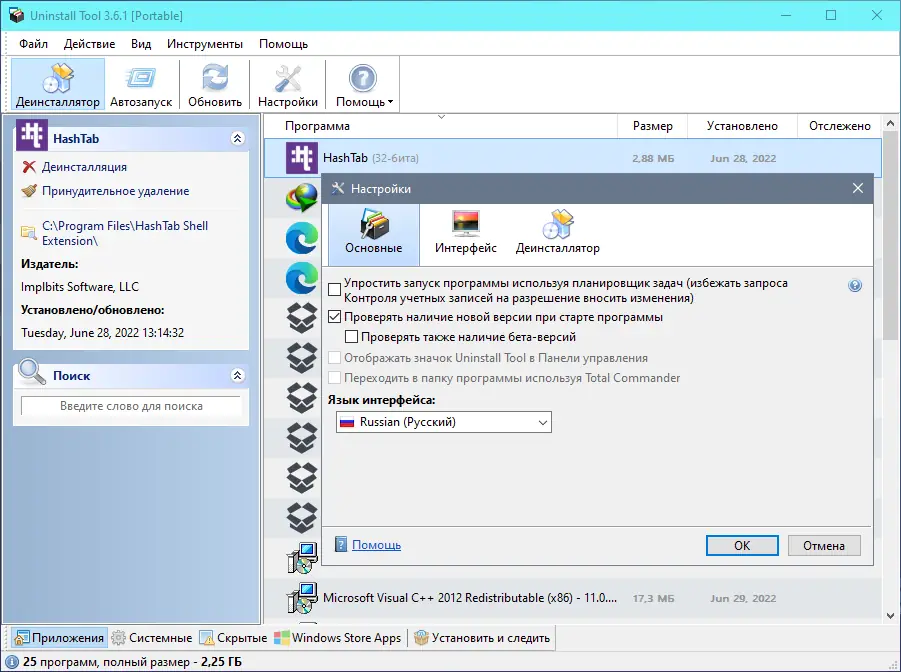Sort by the Установлено column header

(x=742, y=126)
